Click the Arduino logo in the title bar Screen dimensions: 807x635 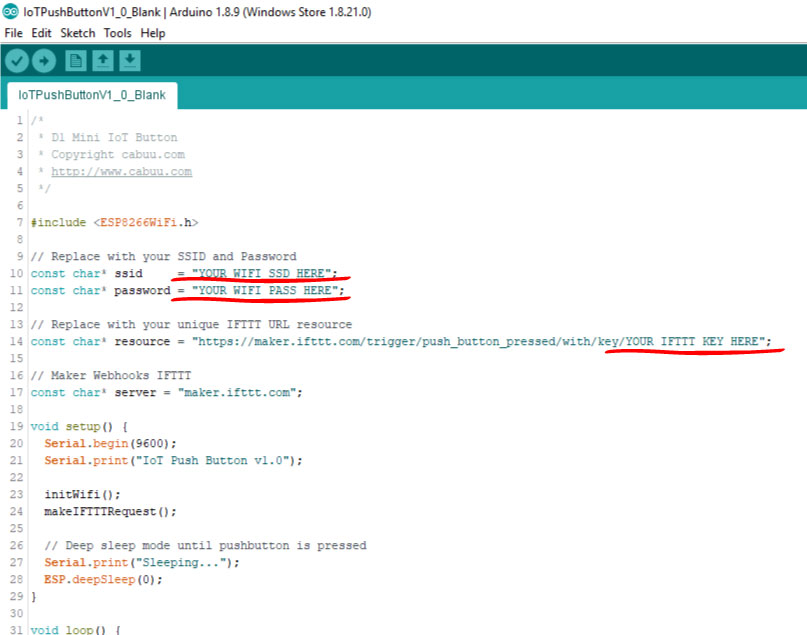pyautogui.click(x=12, y=11)
